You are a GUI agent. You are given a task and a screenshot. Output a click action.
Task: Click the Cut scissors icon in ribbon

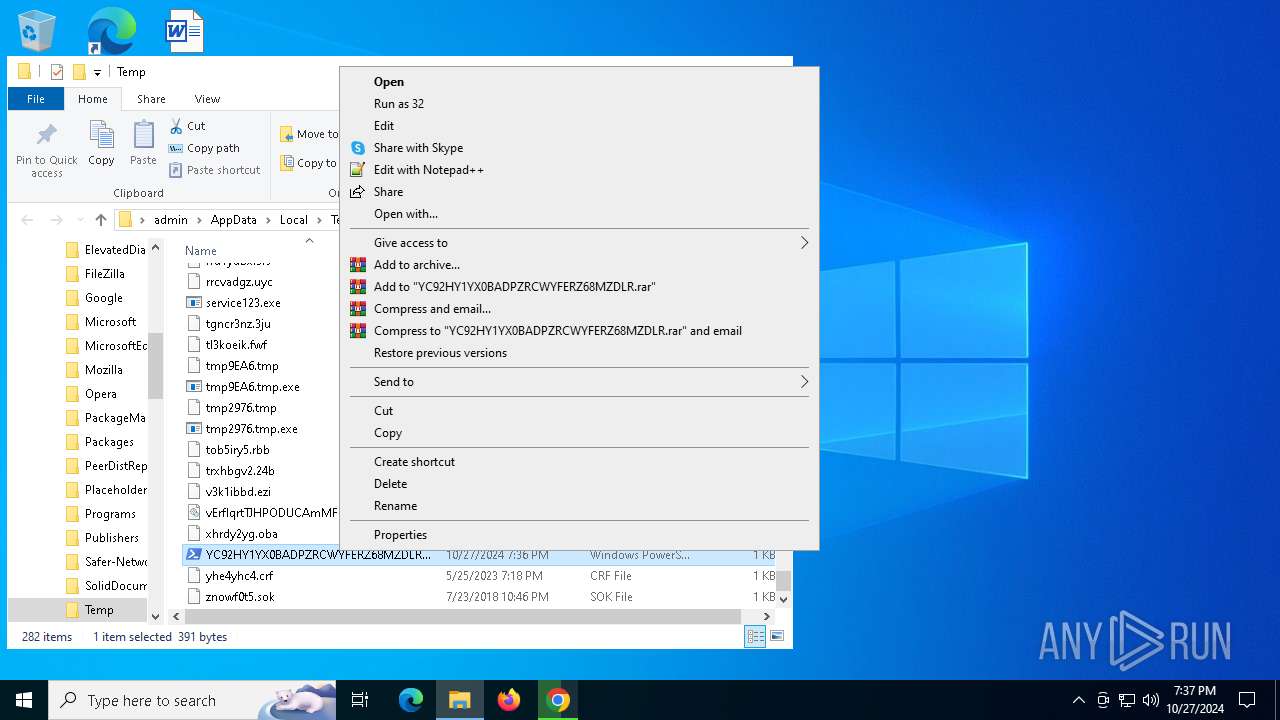point(177,126)
